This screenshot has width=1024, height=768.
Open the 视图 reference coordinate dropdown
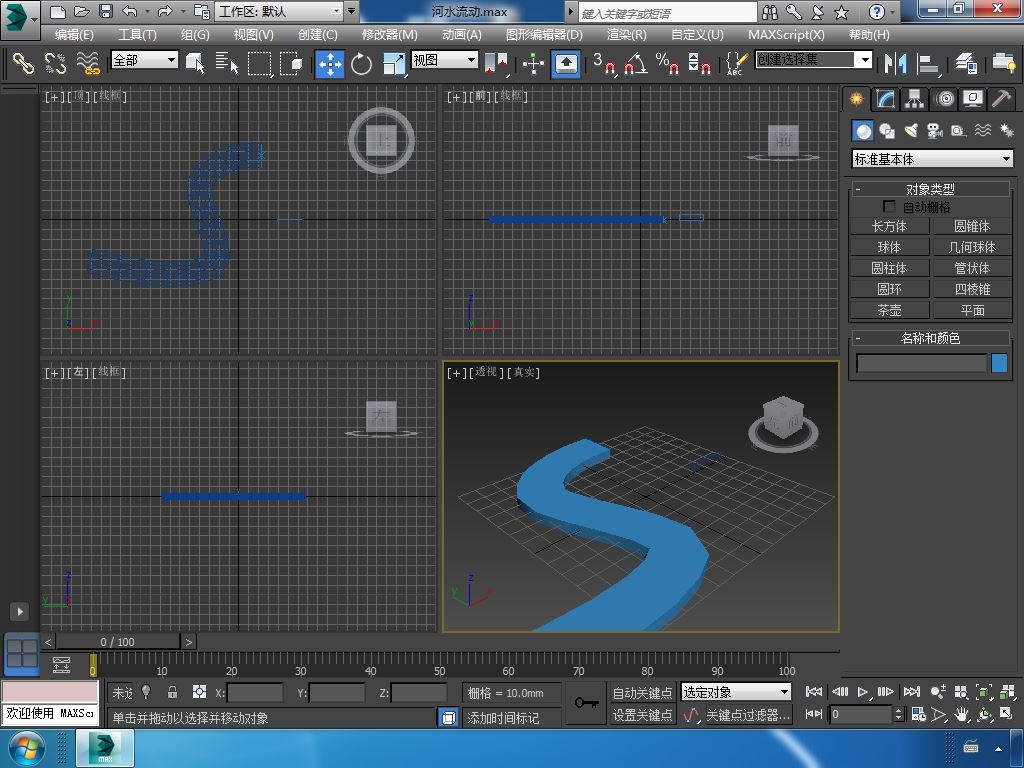(445, 60)
